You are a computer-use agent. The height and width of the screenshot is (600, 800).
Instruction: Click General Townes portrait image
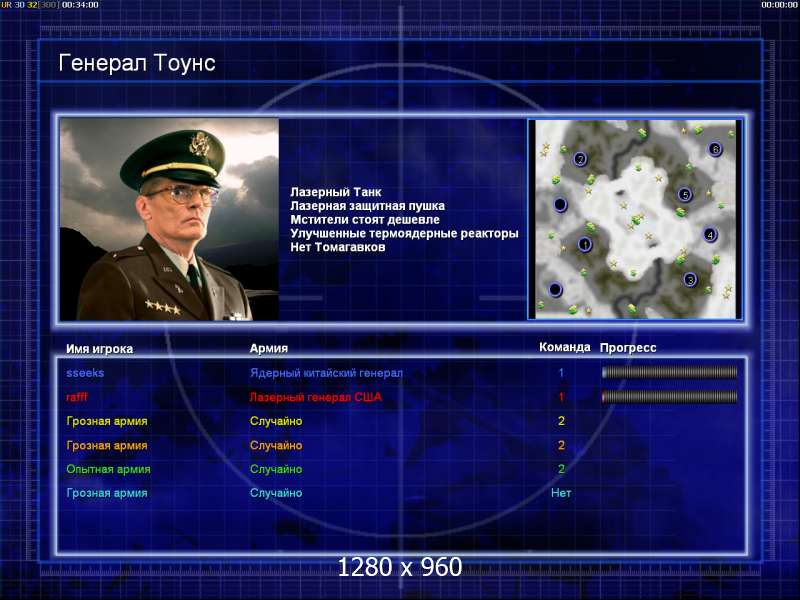pyautogui.click(x=169, y=219)
